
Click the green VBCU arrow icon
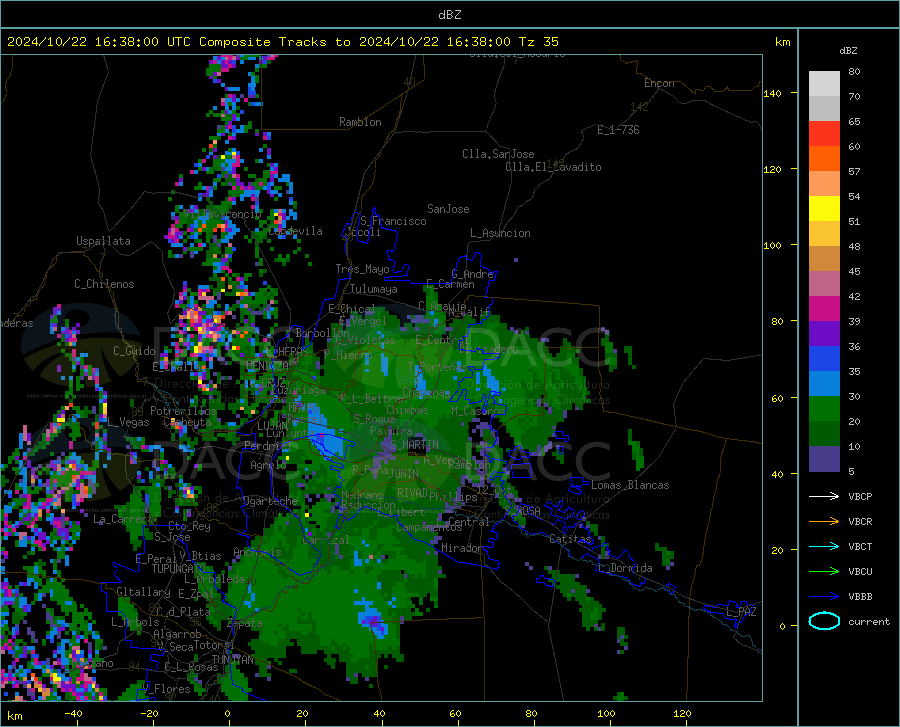tap(824, 571)
